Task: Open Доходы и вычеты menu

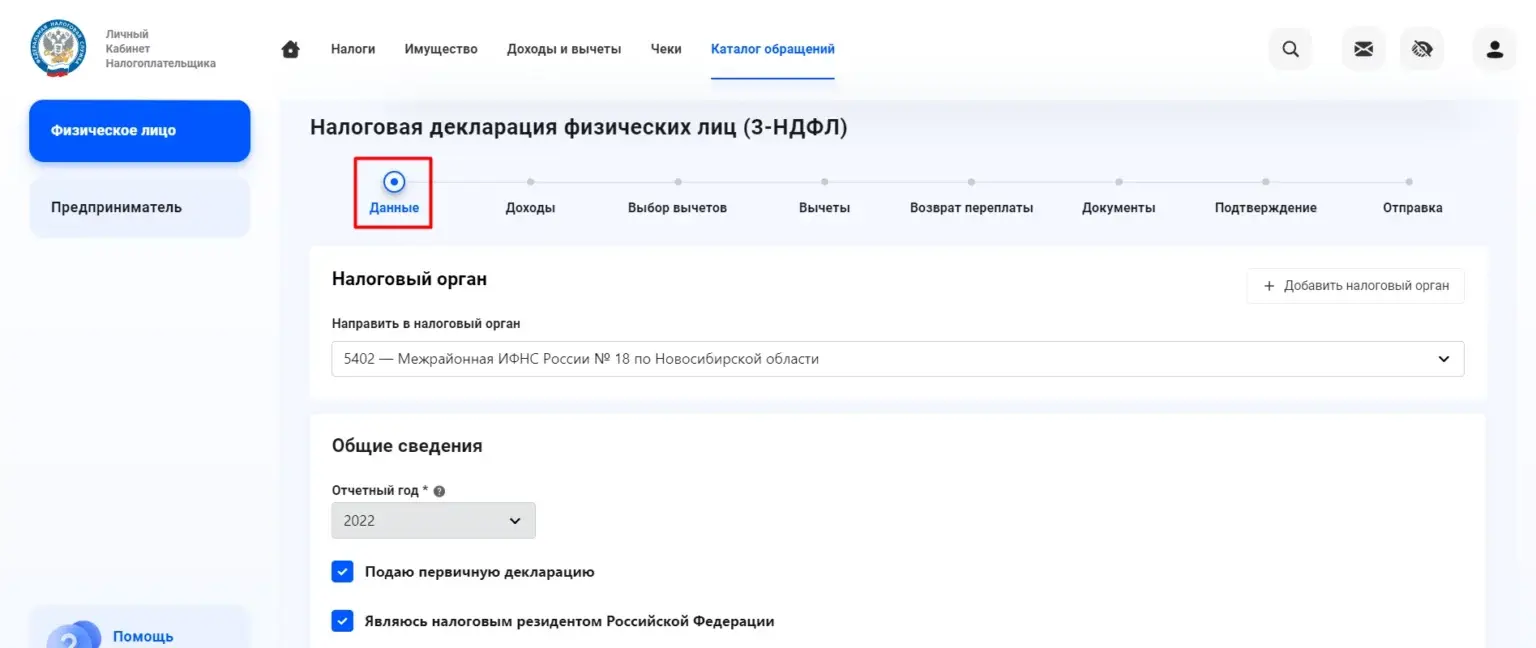Action: tap(564, 49)
